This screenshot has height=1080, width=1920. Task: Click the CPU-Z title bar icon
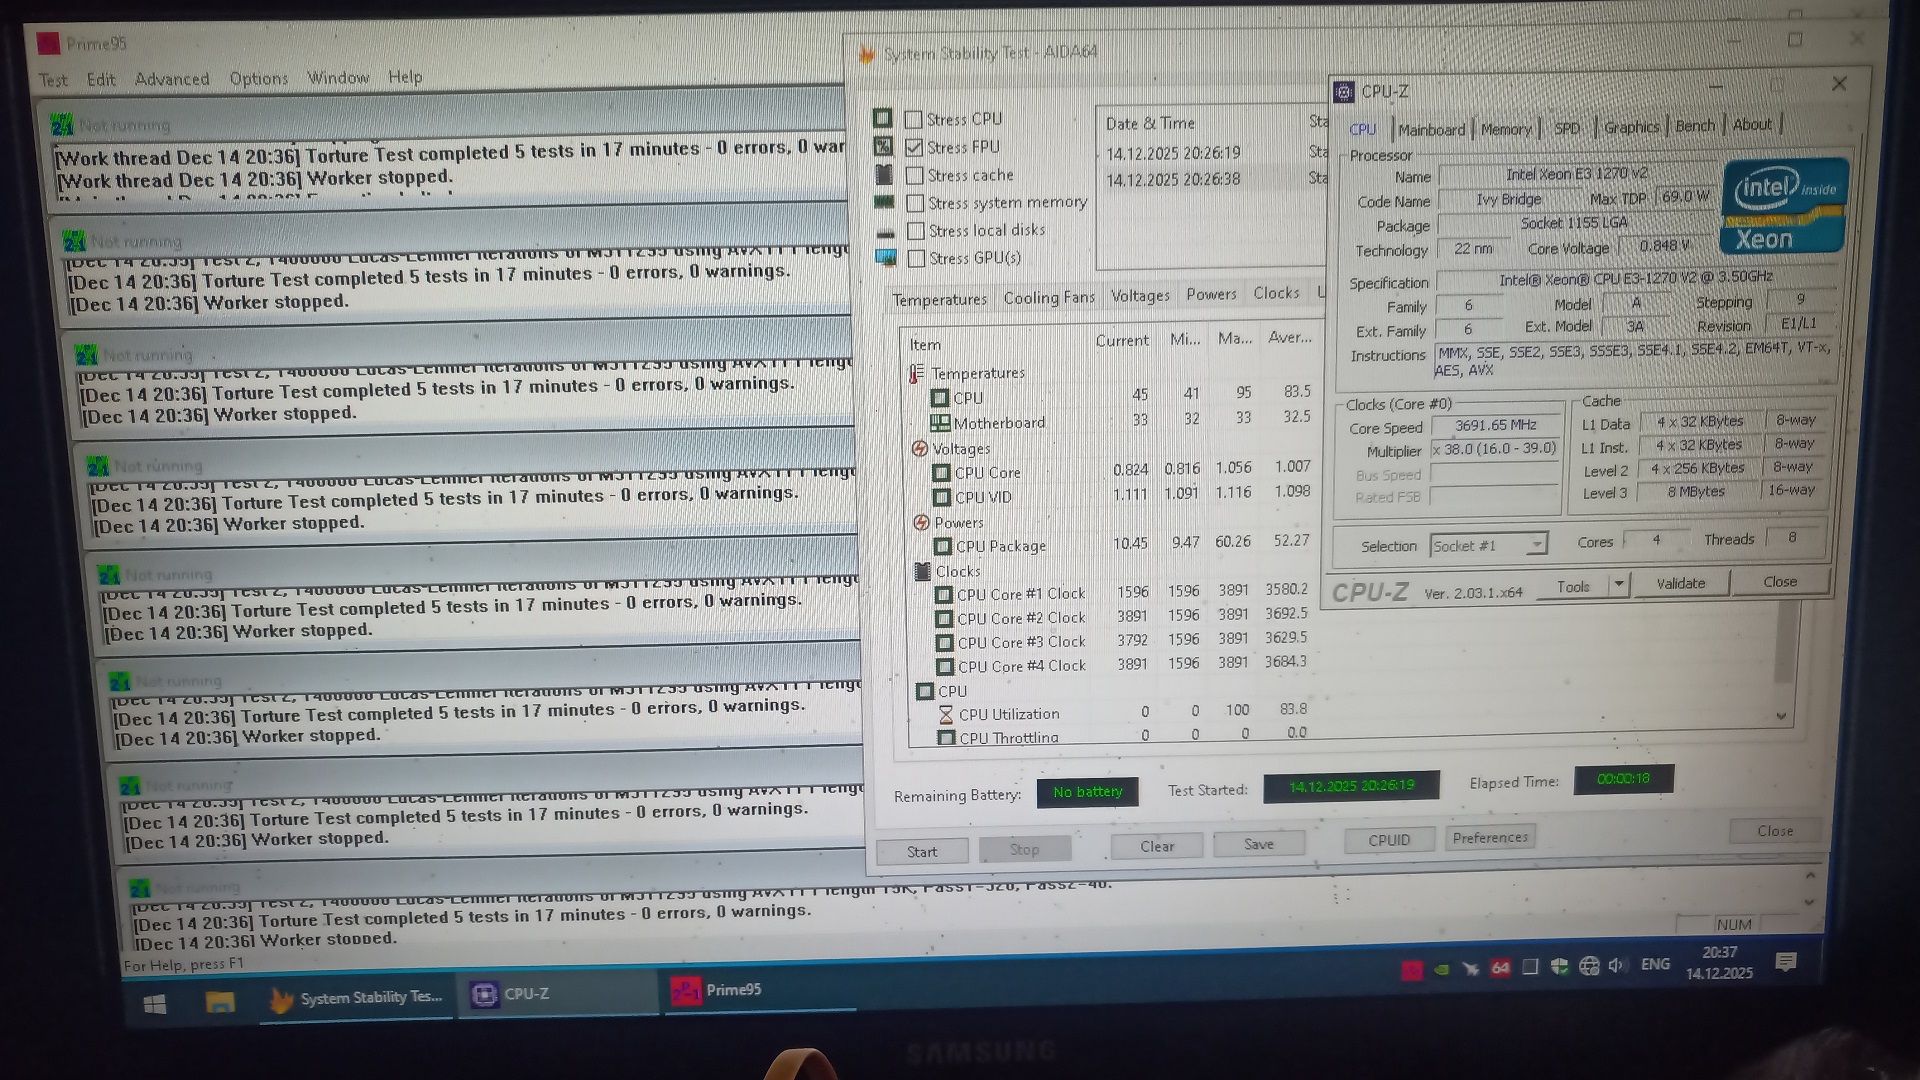point(1344,92)
